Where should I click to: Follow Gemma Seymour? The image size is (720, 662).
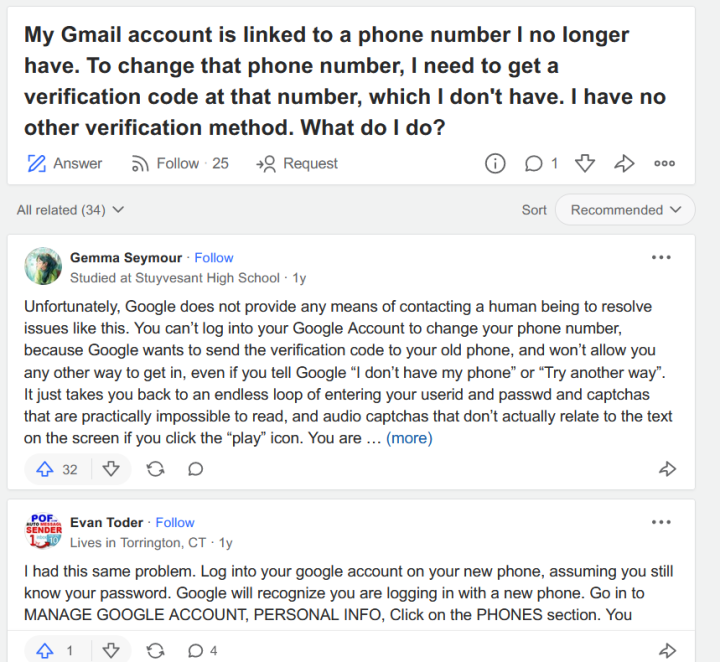pos(214,258)
